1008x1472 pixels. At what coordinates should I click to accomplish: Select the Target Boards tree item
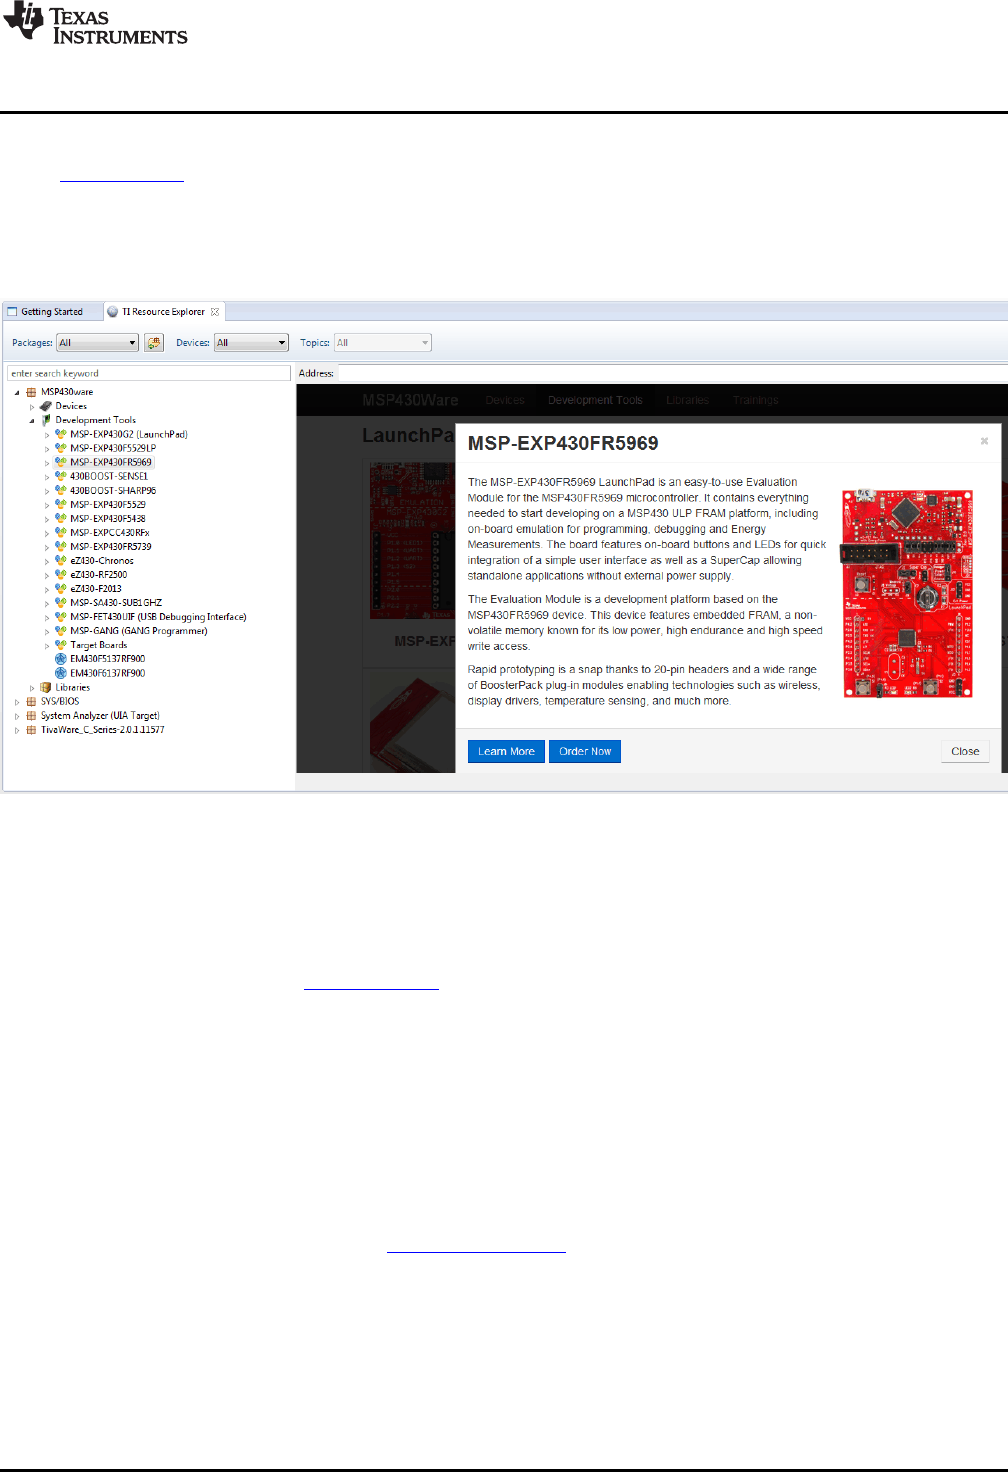click(99, 645)
